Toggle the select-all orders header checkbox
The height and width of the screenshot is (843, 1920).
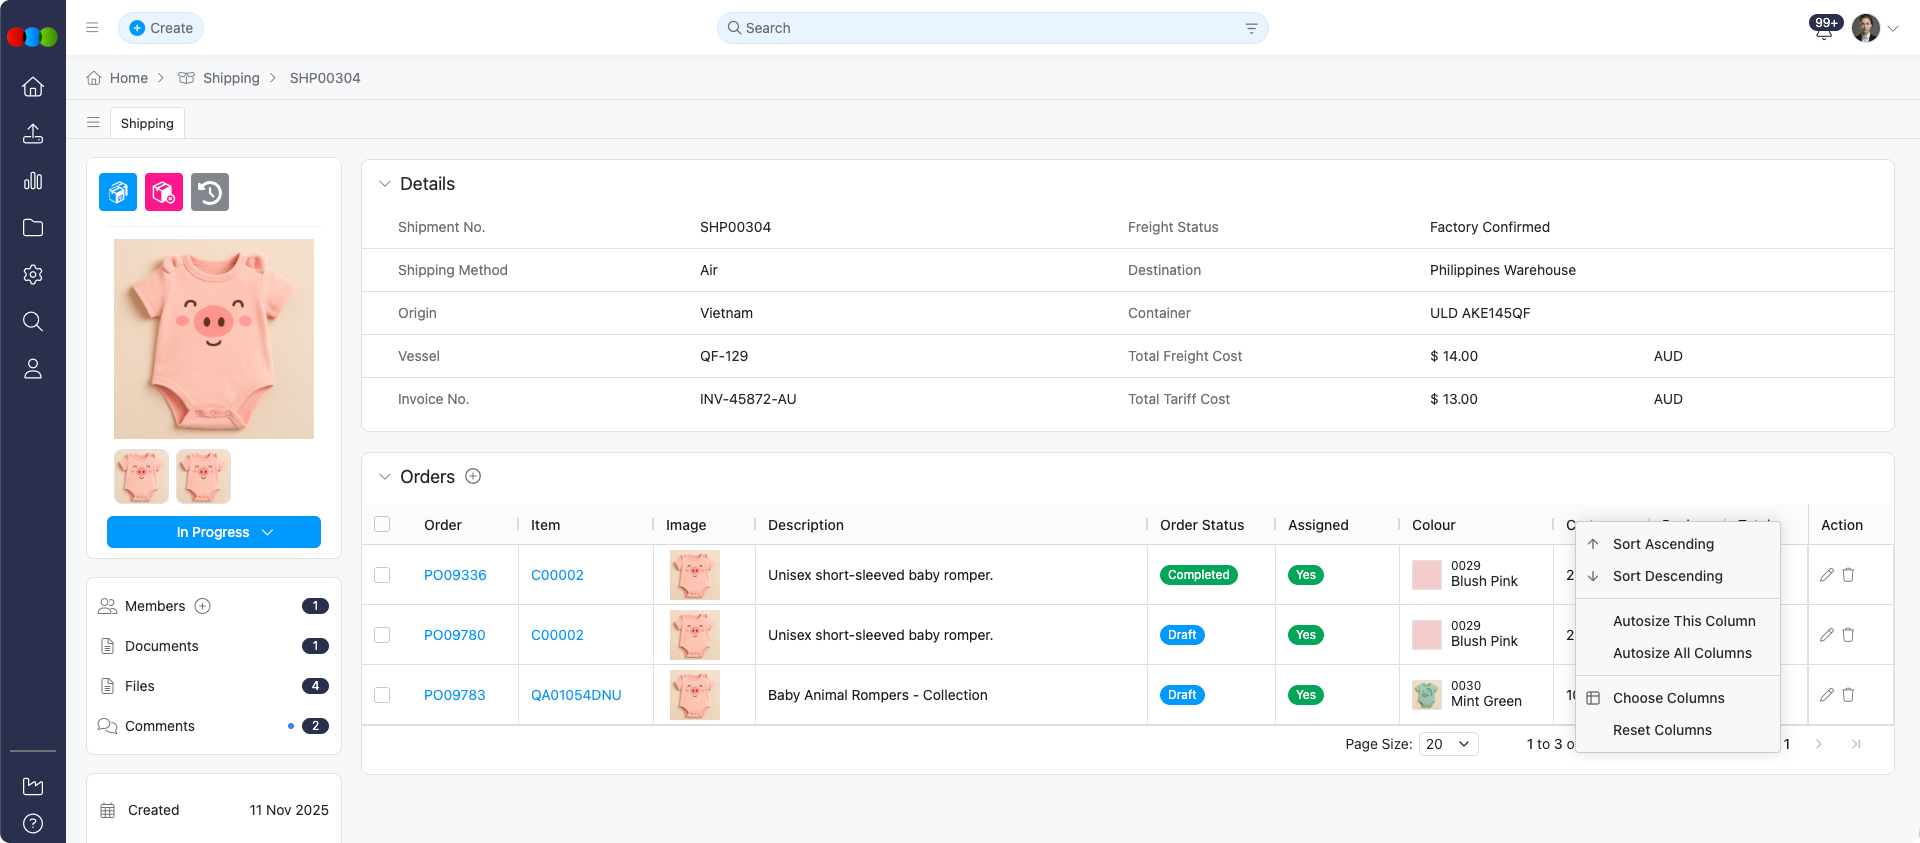[x=382, y=525]
